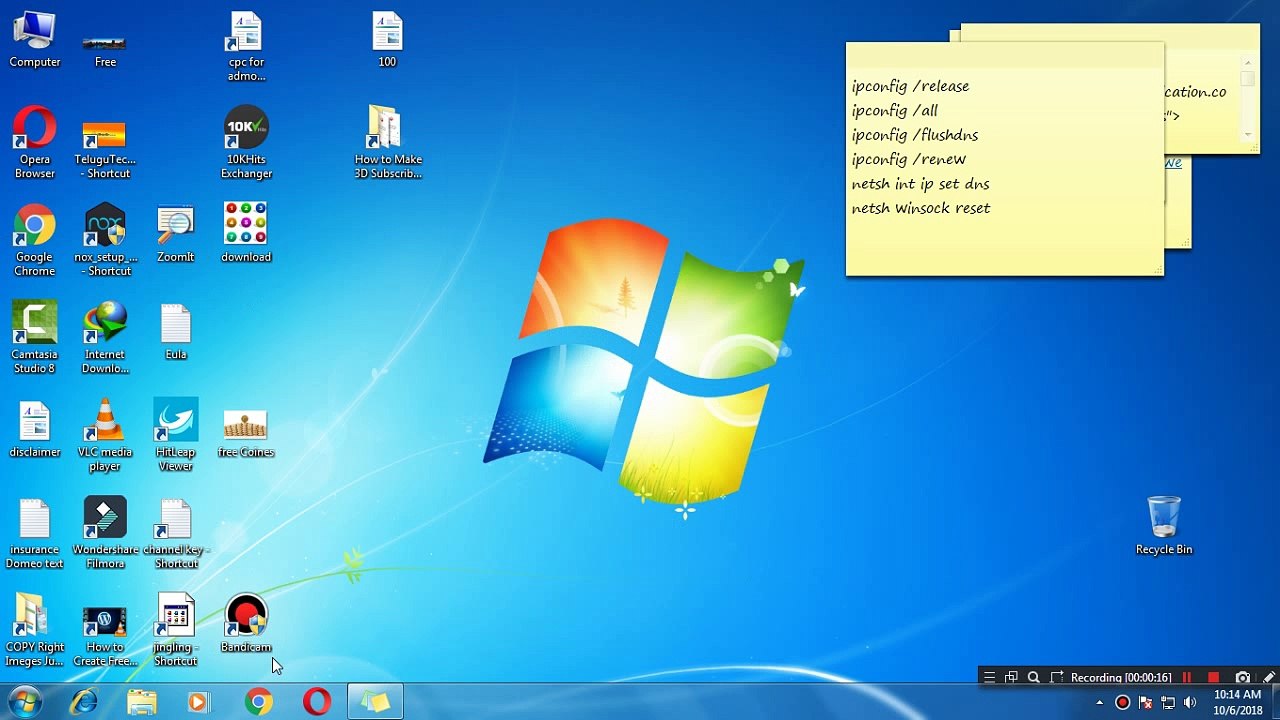
Task: Launch Google Chrome from desktop icon
Action: 35,240
